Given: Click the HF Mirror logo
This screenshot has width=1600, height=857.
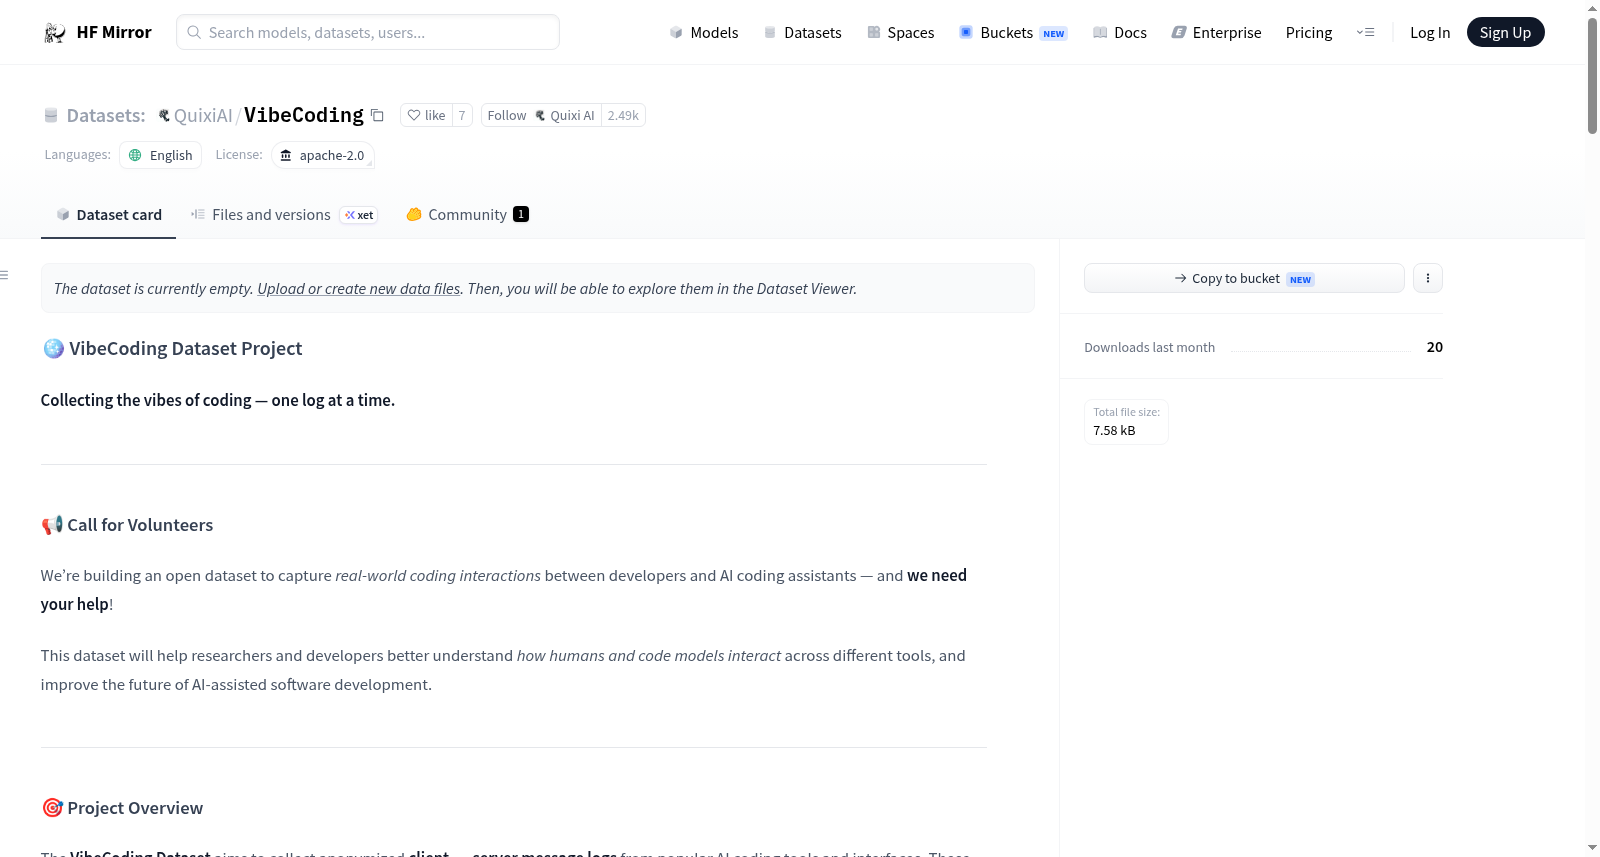Looking at the screenshot, I should pyautogui.click(x=97, y=32).
